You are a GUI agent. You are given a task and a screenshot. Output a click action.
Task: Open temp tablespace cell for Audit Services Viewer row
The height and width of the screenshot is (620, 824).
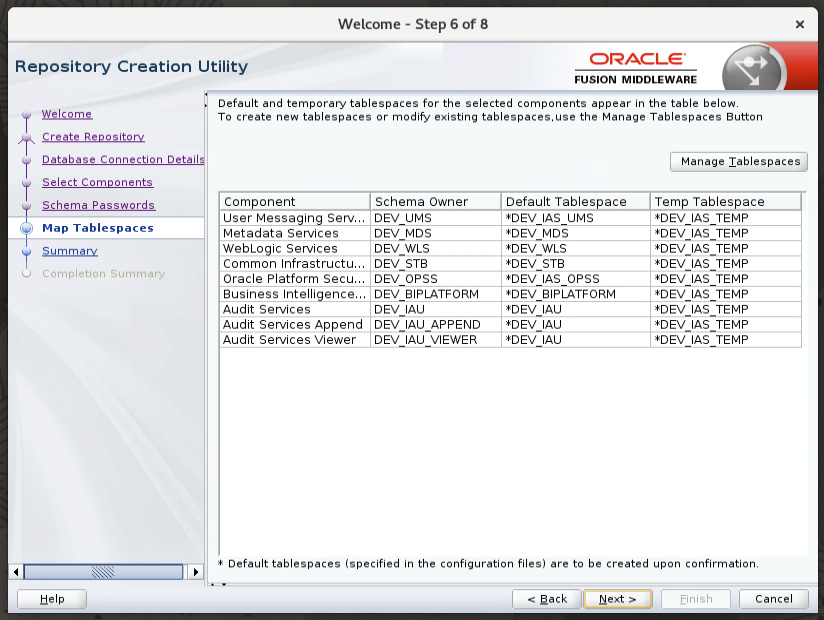click(725, 340)
